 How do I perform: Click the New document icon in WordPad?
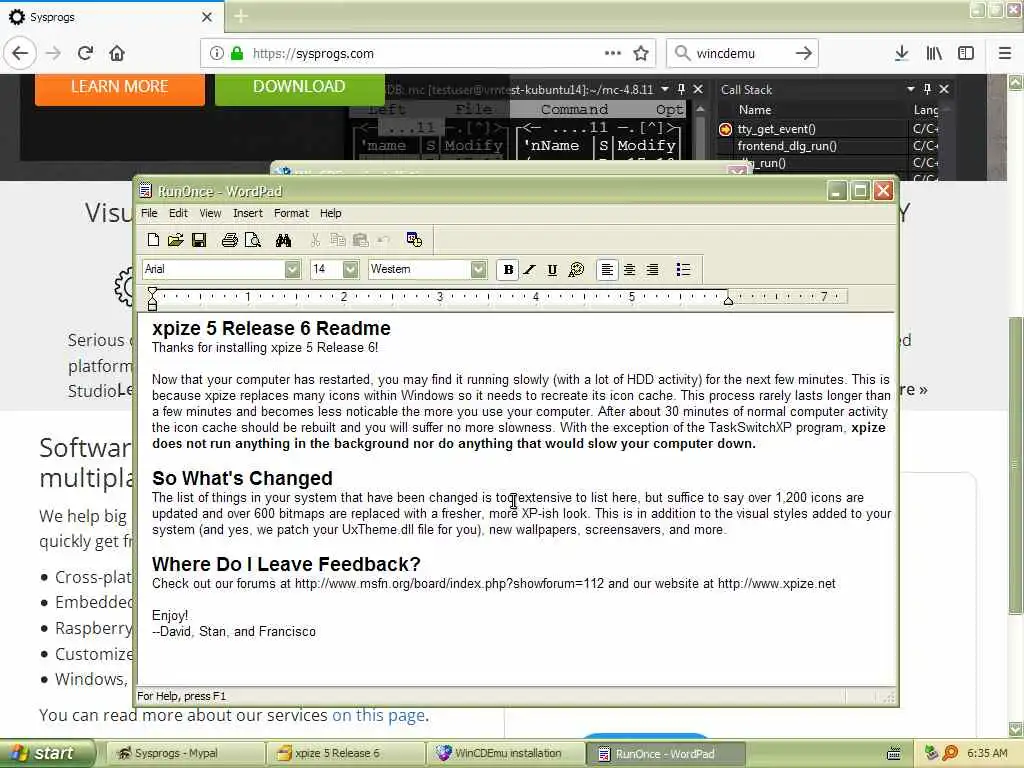coord(153,240)
